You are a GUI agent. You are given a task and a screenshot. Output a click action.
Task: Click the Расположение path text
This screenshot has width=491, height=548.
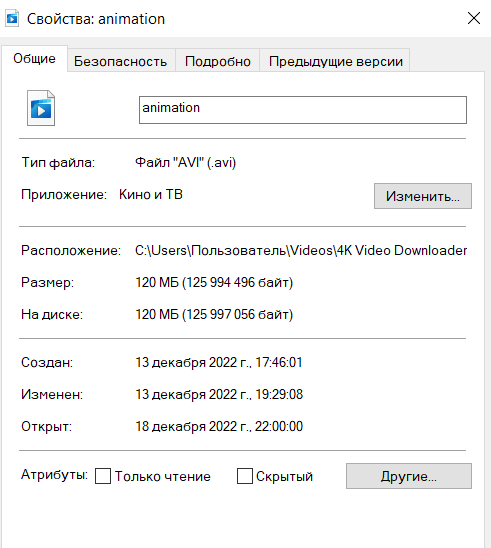click(x=301, y=250)
